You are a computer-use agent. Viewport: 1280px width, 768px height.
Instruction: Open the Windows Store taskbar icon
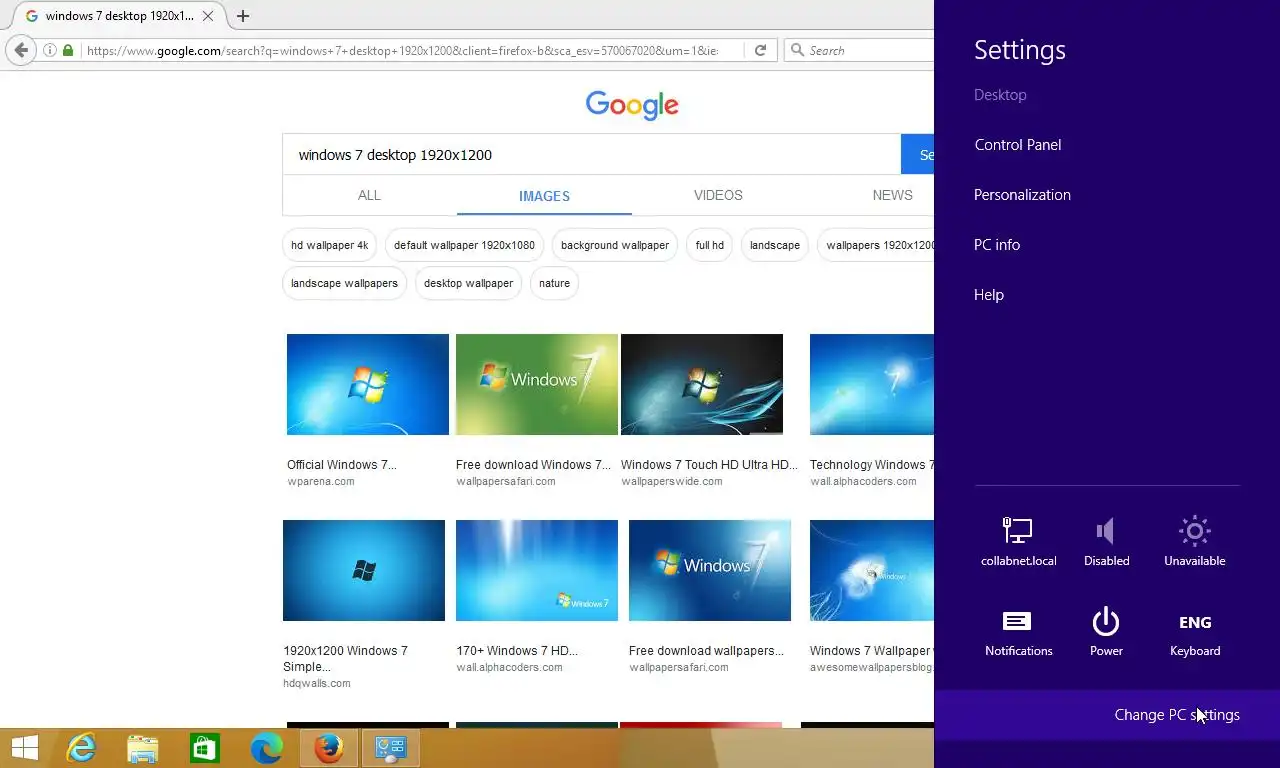(205, 748)
